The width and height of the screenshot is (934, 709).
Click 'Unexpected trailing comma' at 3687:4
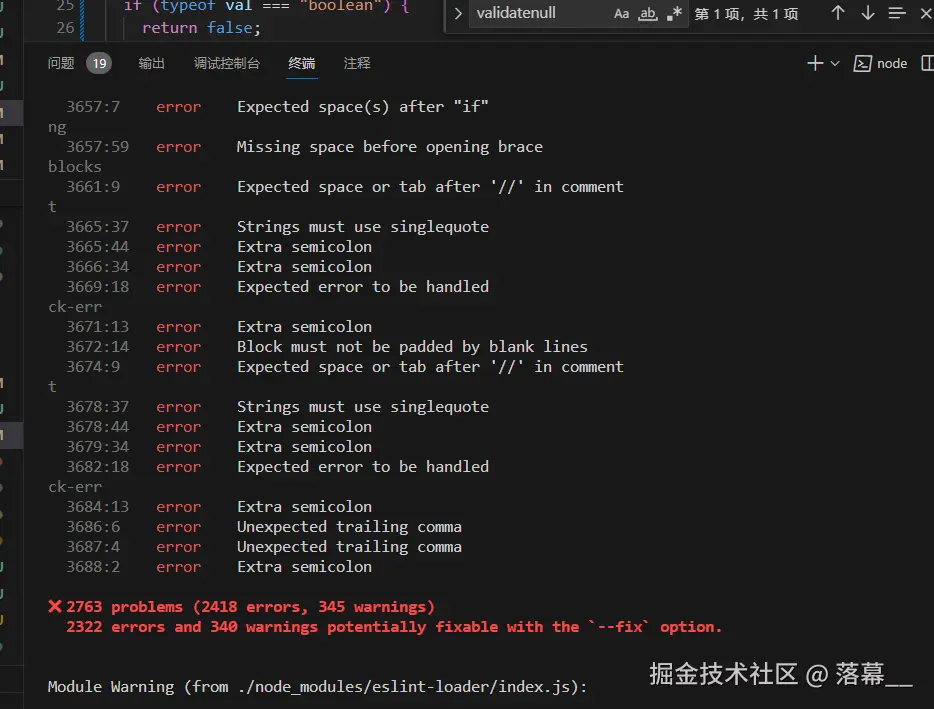349,546
